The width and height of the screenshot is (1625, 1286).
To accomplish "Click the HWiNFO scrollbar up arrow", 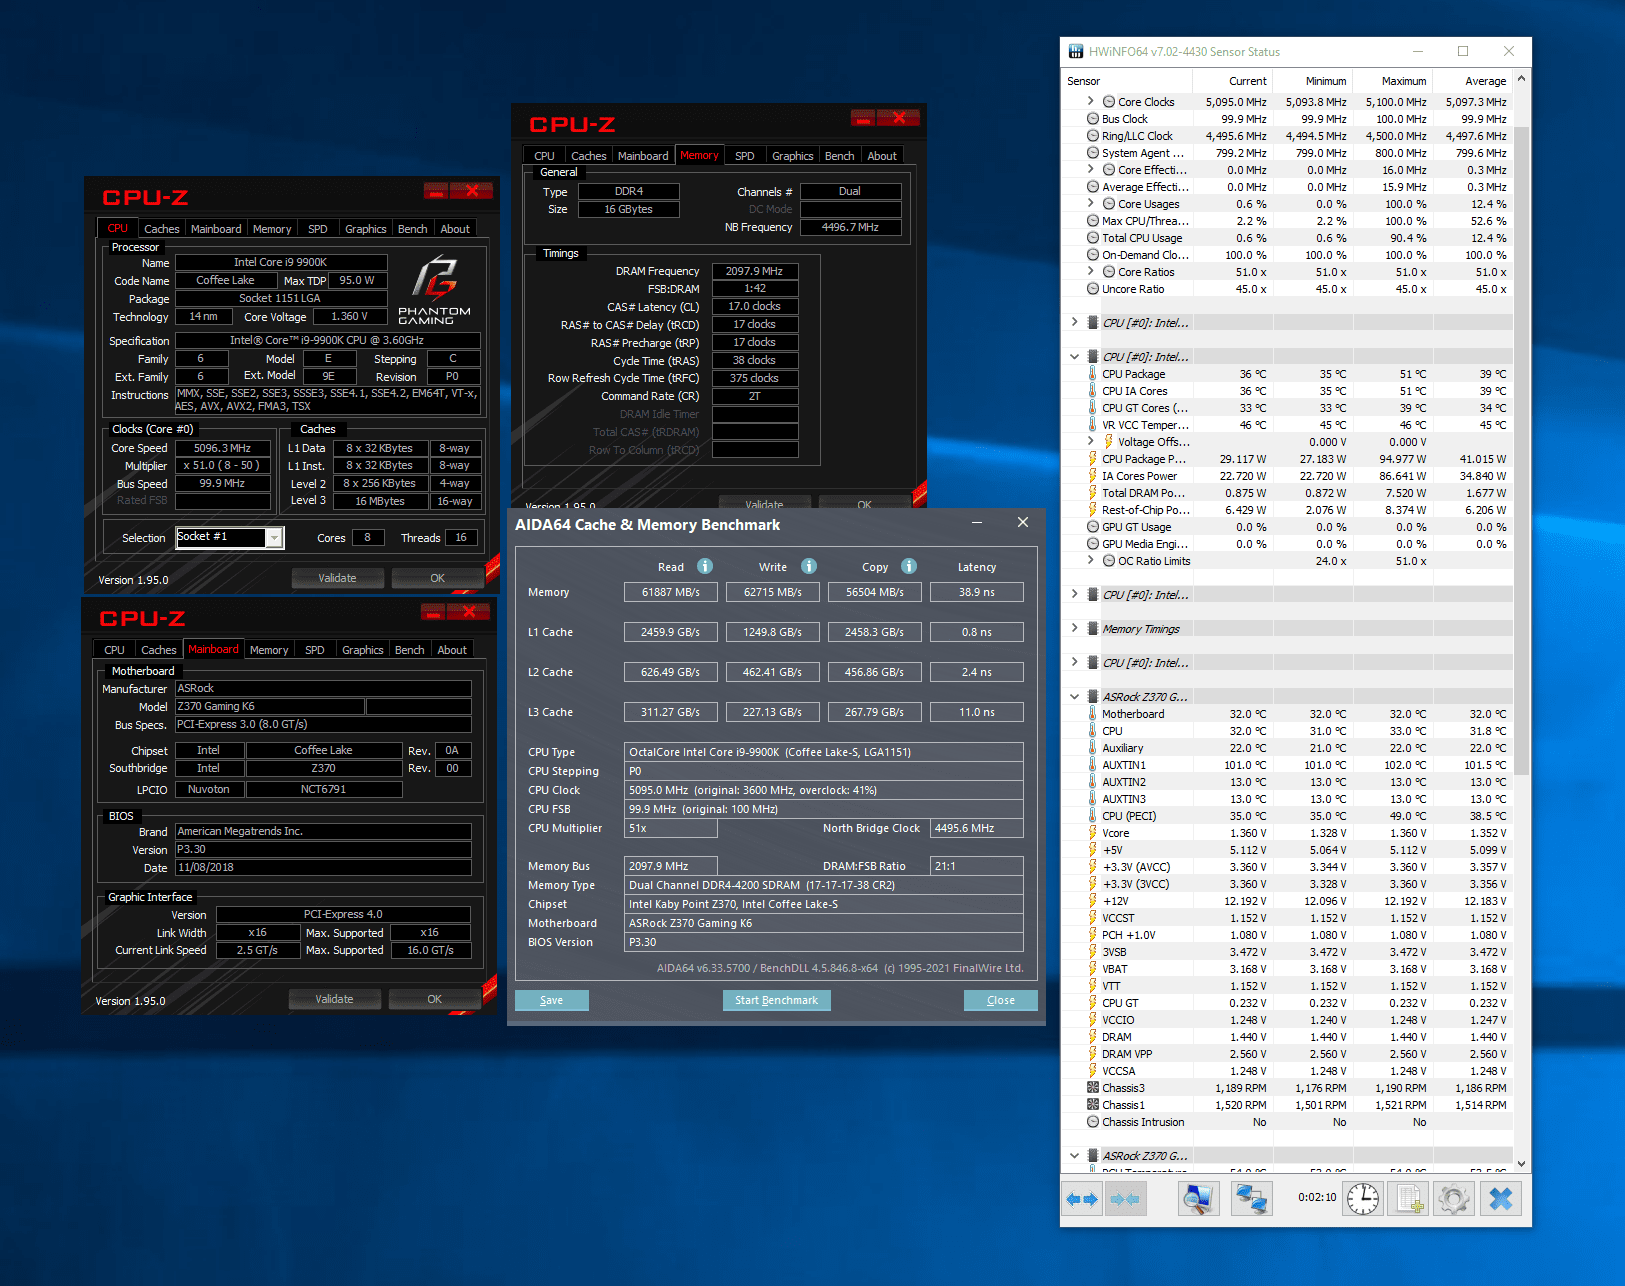I will [x=1522, y=79].
